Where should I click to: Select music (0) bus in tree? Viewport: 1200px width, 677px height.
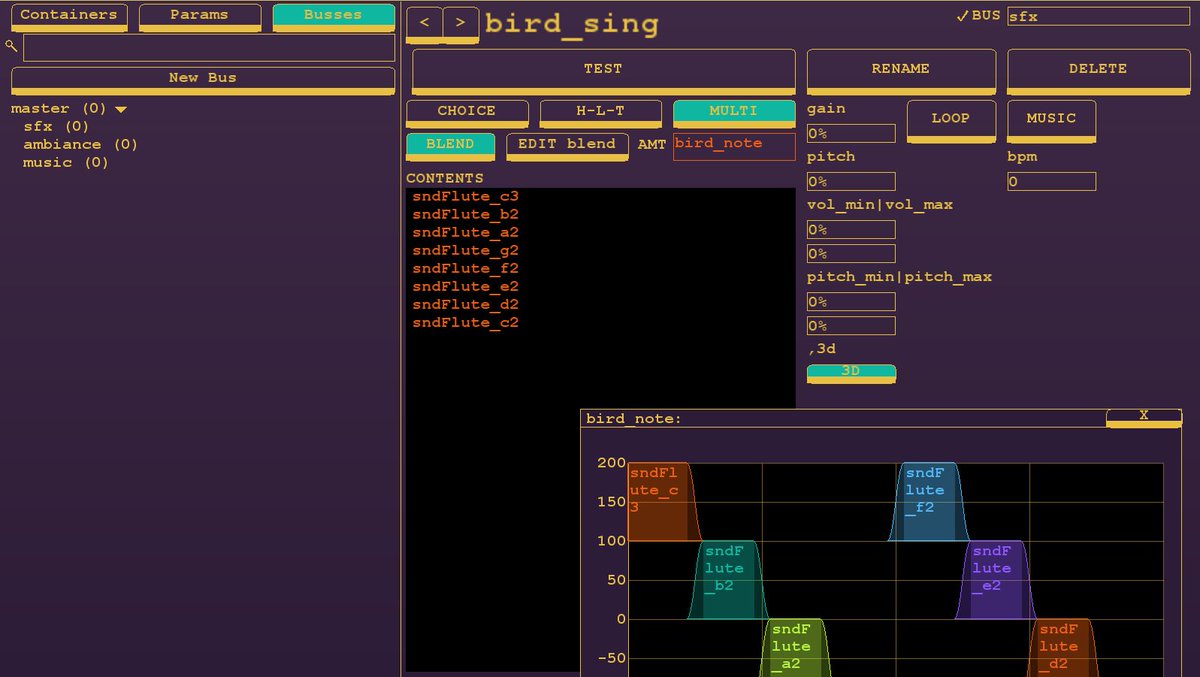pyautogui.click(x=66, y=163)
